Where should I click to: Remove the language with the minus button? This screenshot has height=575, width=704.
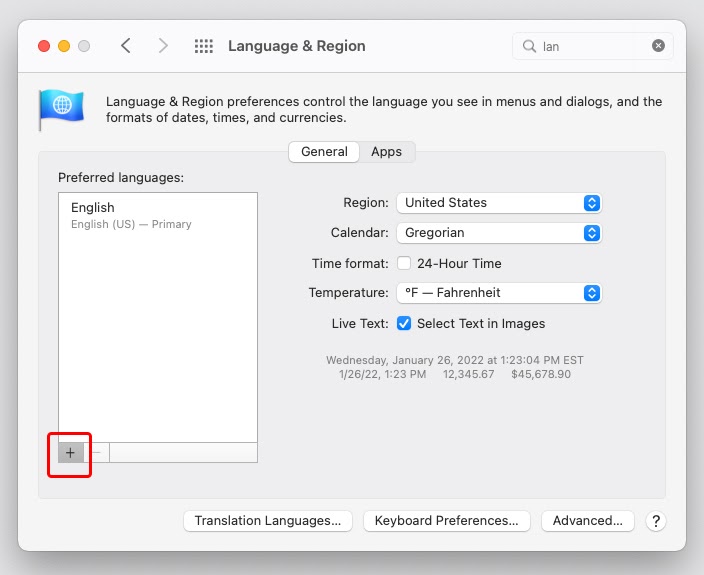point(97,453)
